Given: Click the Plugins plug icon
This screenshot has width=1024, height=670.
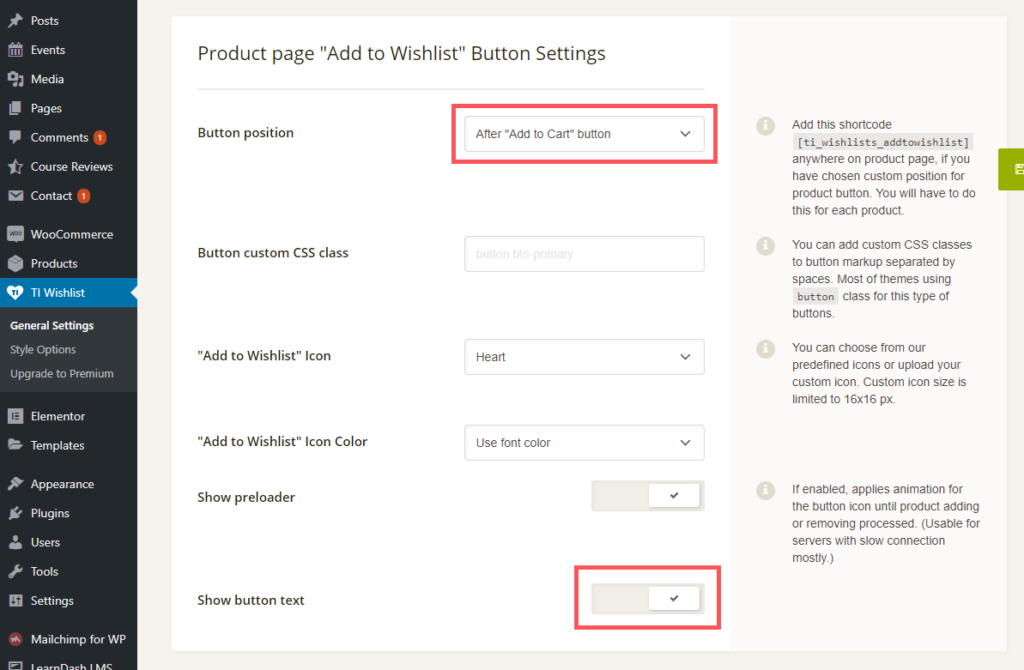Looking at the screenshot, I should click(15, 513).
